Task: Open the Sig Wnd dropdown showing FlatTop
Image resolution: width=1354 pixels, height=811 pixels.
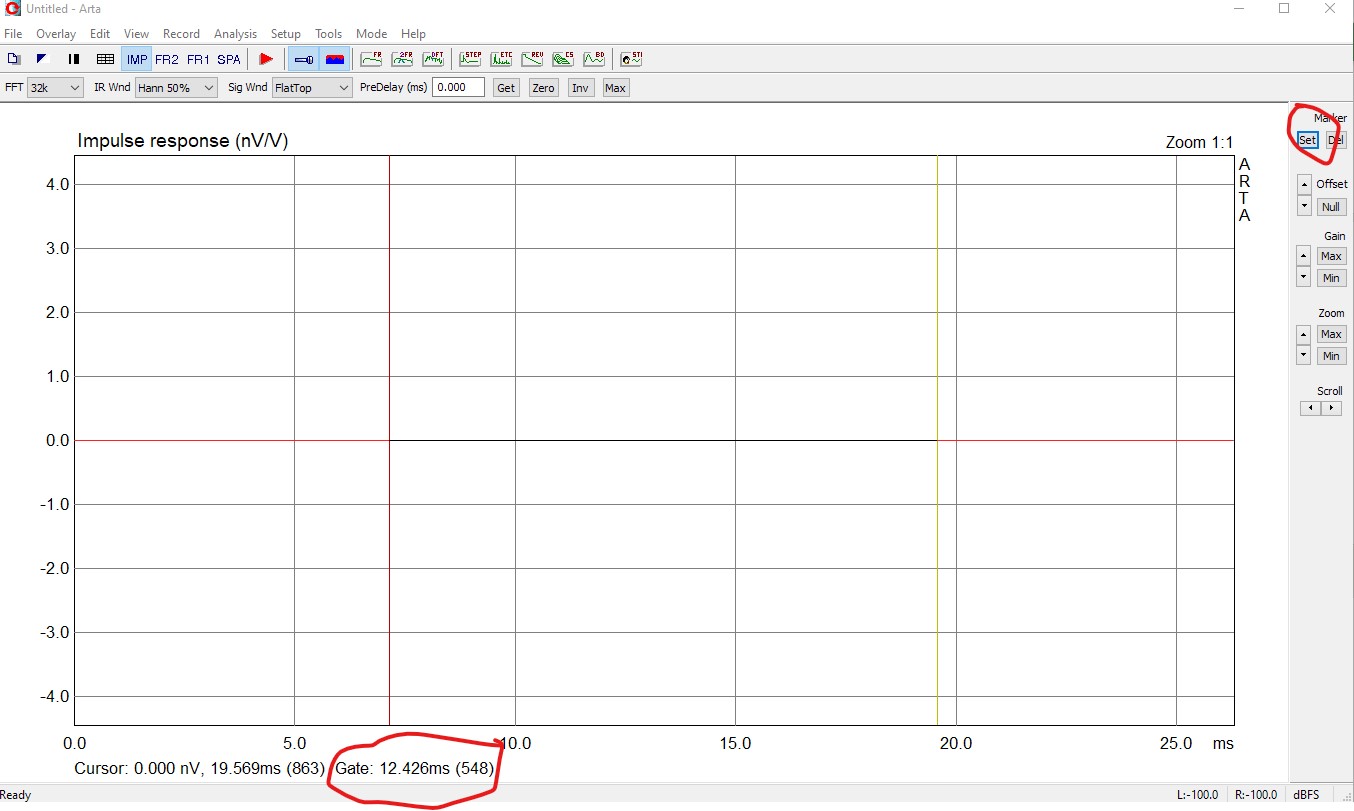Action: tap(312, 88)
